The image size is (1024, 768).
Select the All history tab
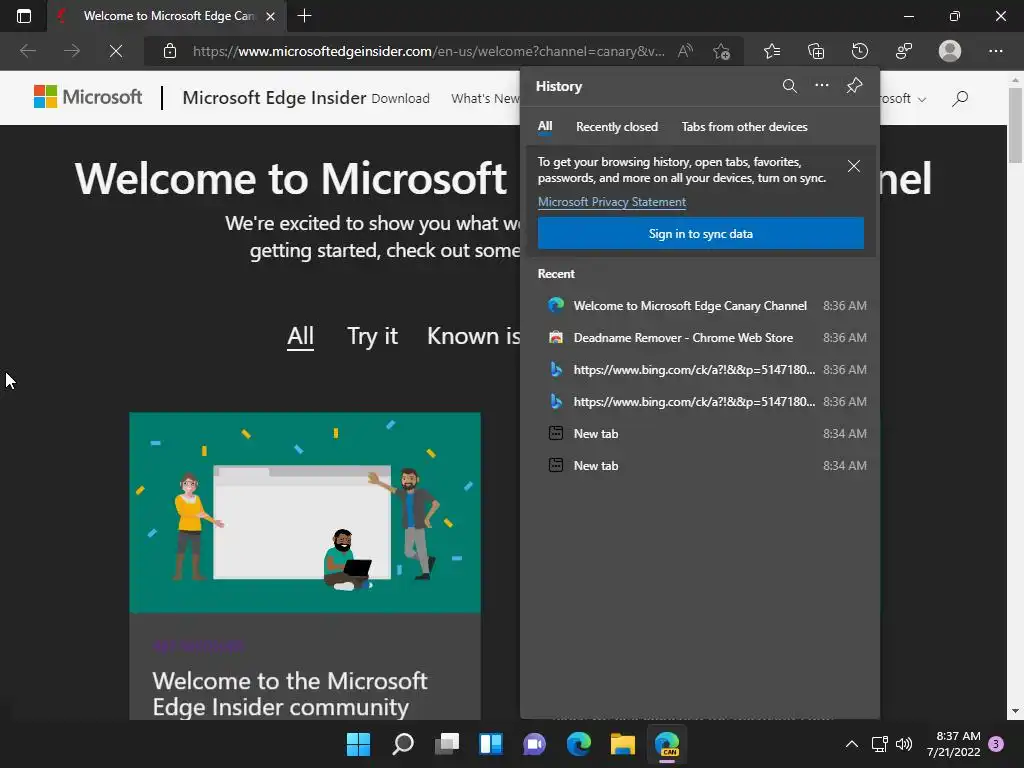545,127
